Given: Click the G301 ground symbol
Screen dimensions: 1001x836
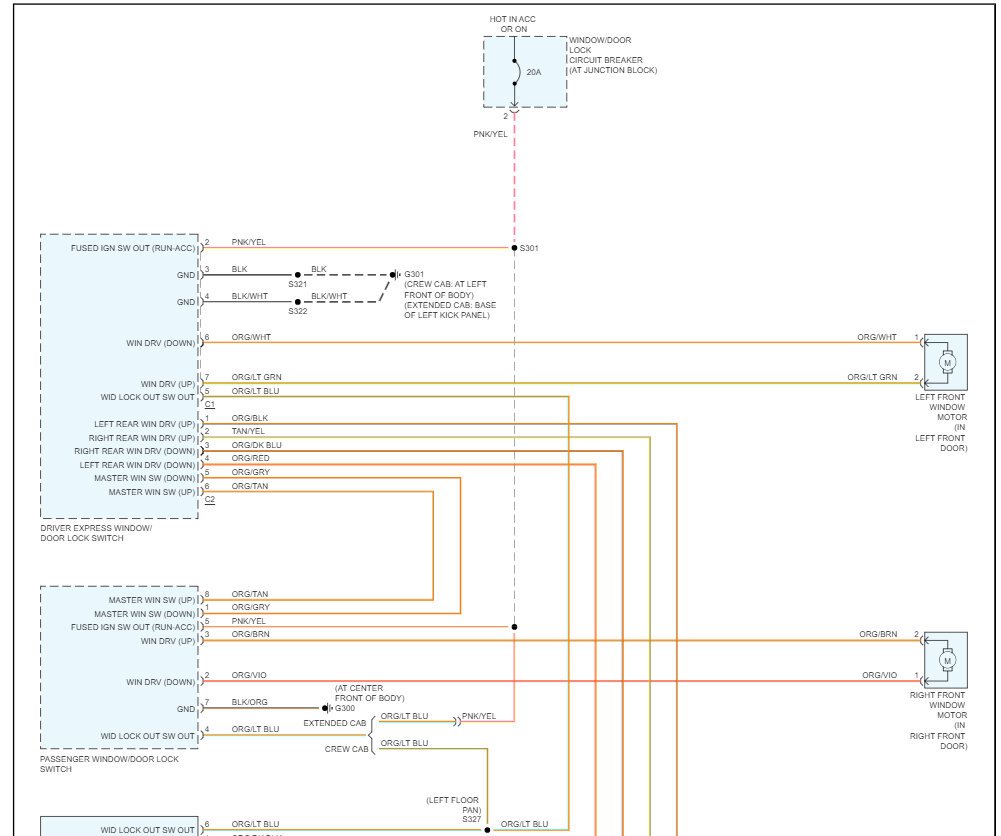Looking at the screenshot, I should tap(395, 274).
